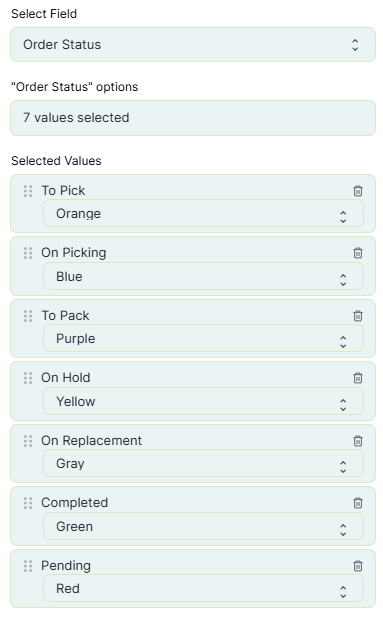383x617 pixels.
Task: Delete the Completed status value
Action: [x=357, y=503]
